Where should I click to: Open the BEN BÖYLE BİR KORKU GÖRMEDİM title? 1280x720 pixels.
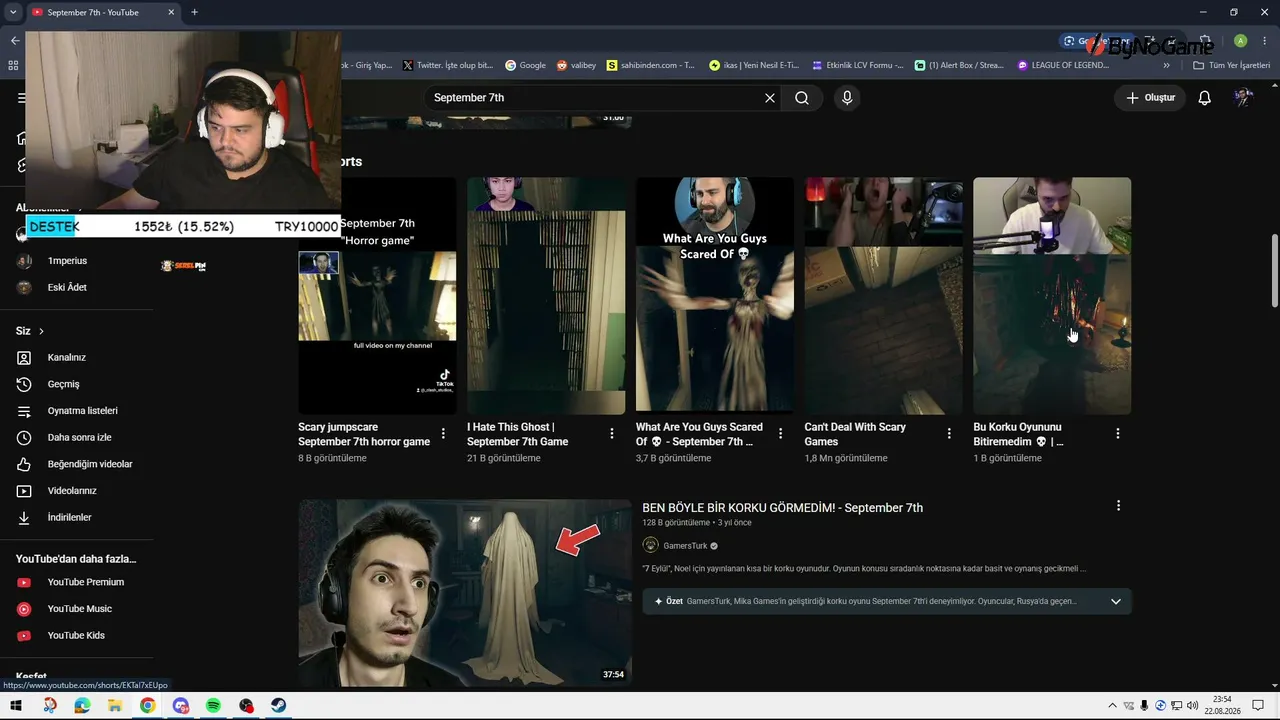coord(782,508)
